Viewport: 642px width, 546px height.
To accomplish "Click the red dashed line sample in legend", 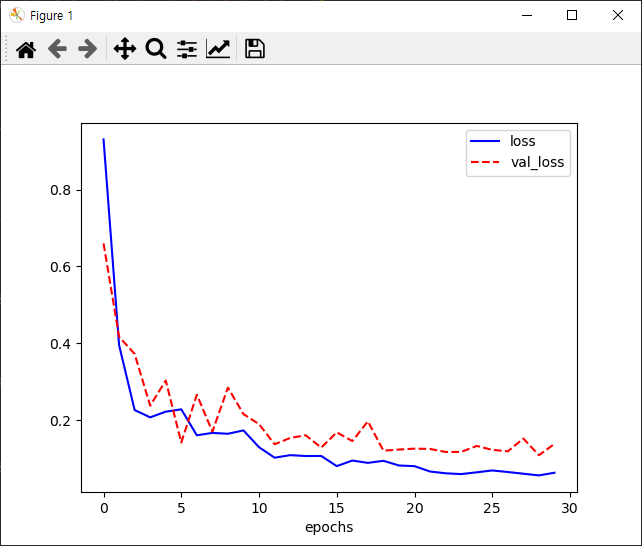I will pos(485,162).
